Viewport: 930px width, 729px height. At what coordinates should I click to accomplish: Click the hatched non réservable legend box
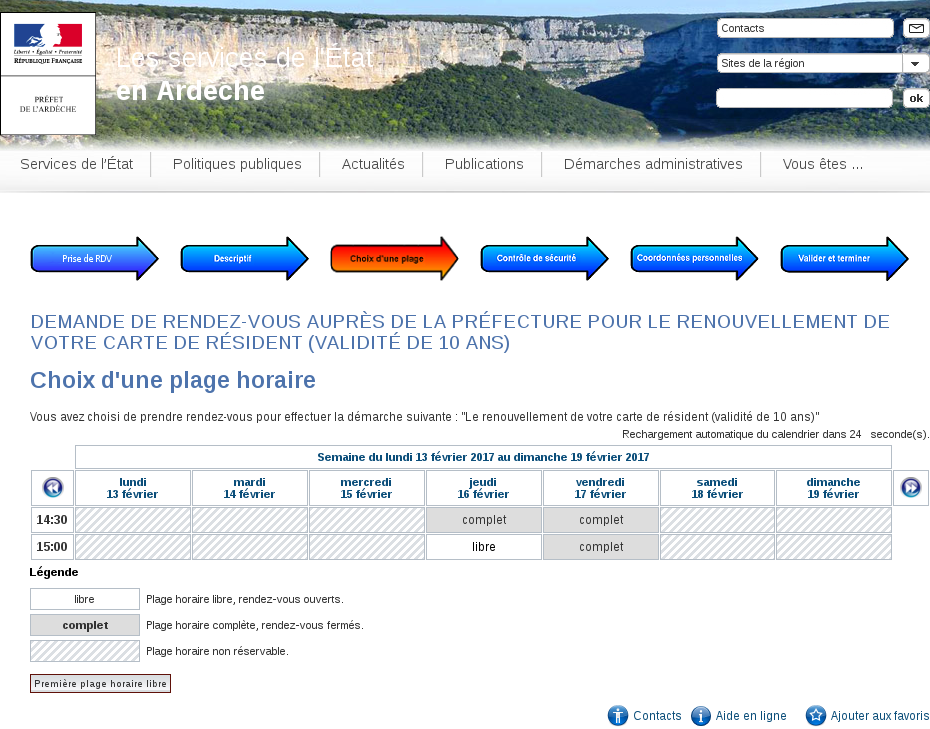[85, 651]
